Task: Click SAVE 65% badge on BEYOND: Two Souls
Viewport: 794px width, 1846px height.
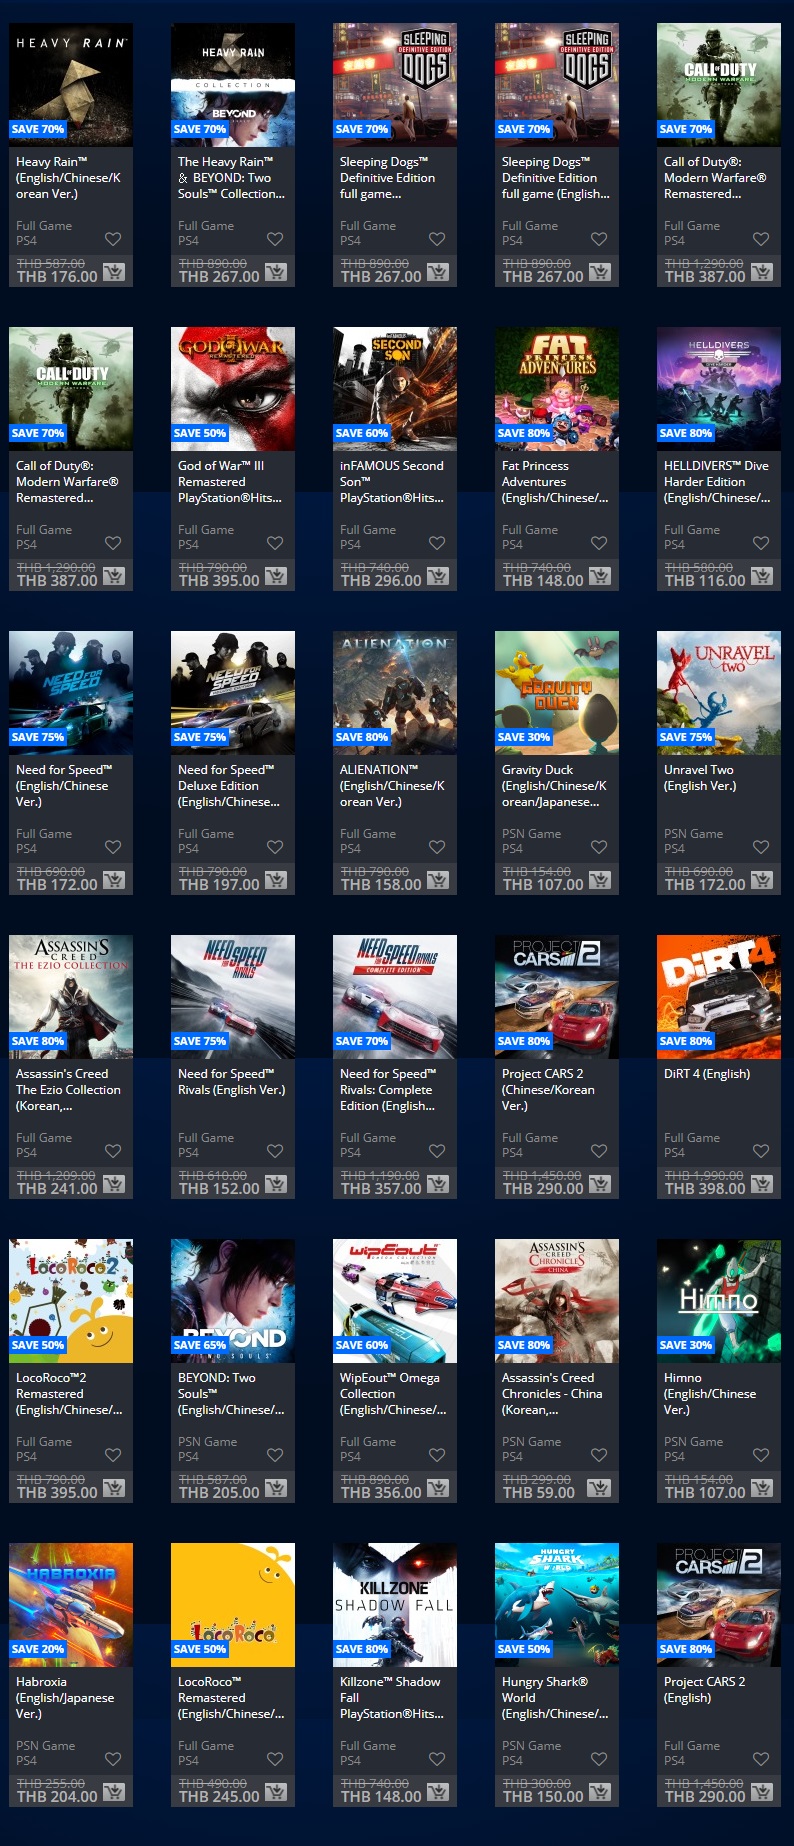Action: pos(200,1345)
